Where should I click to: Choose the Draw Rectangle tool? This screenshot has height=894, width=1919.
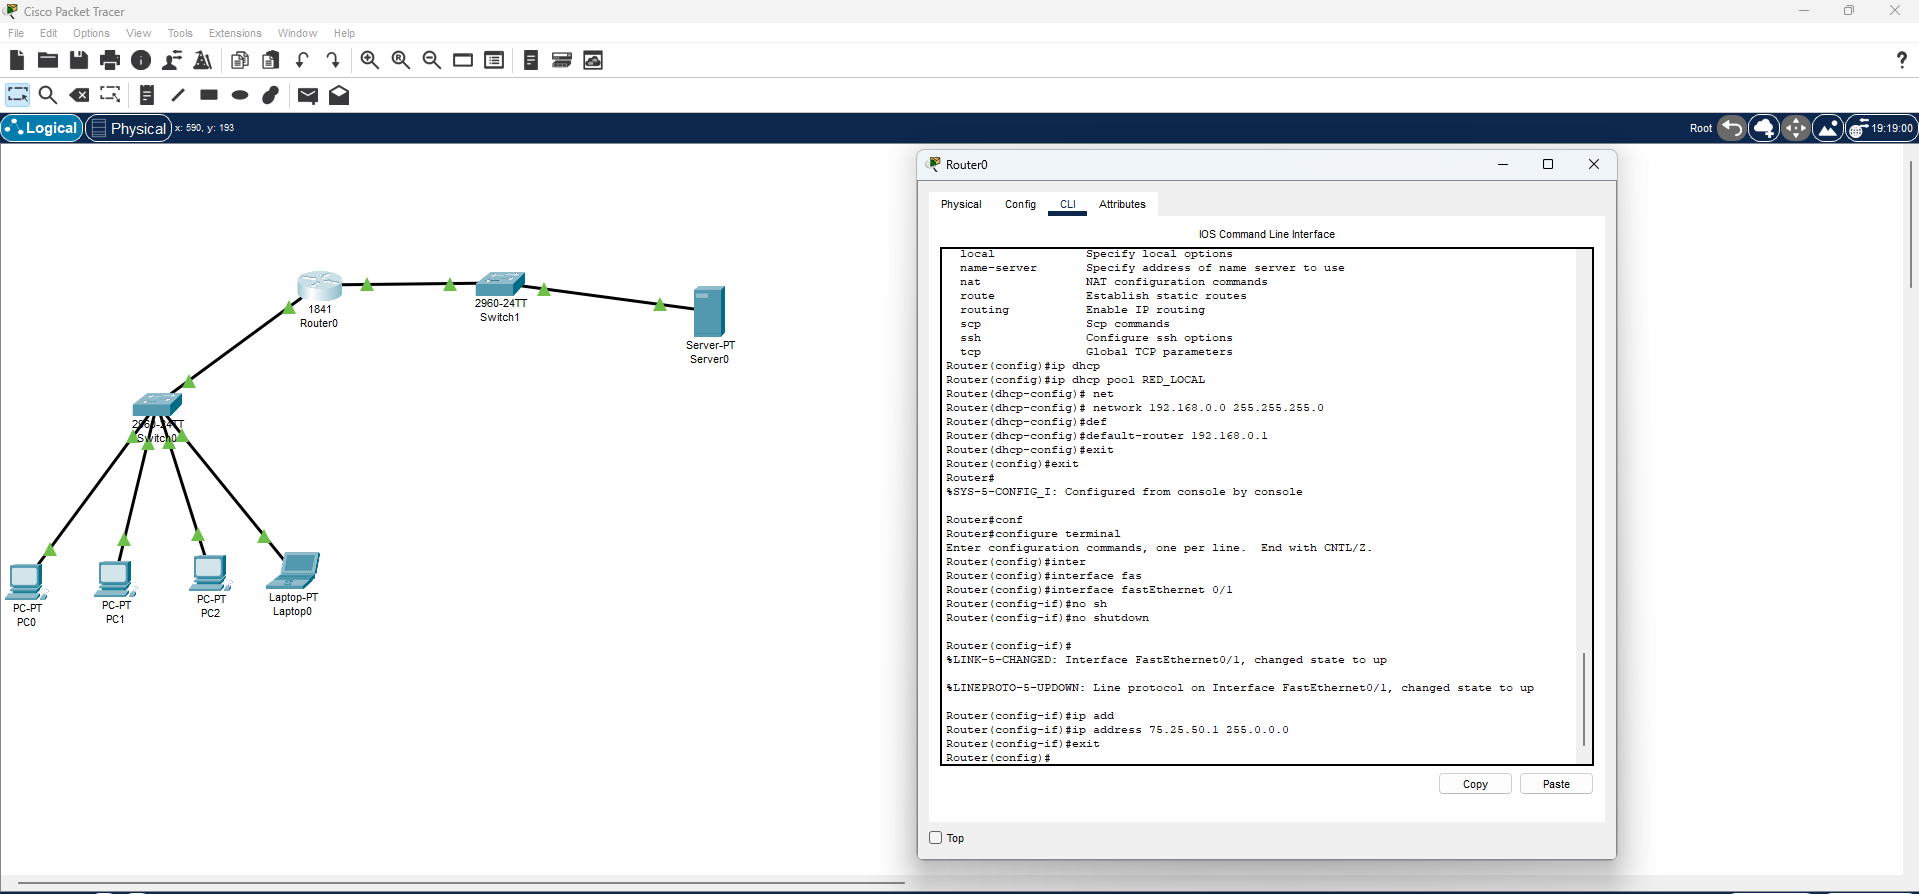coord(209,95)
